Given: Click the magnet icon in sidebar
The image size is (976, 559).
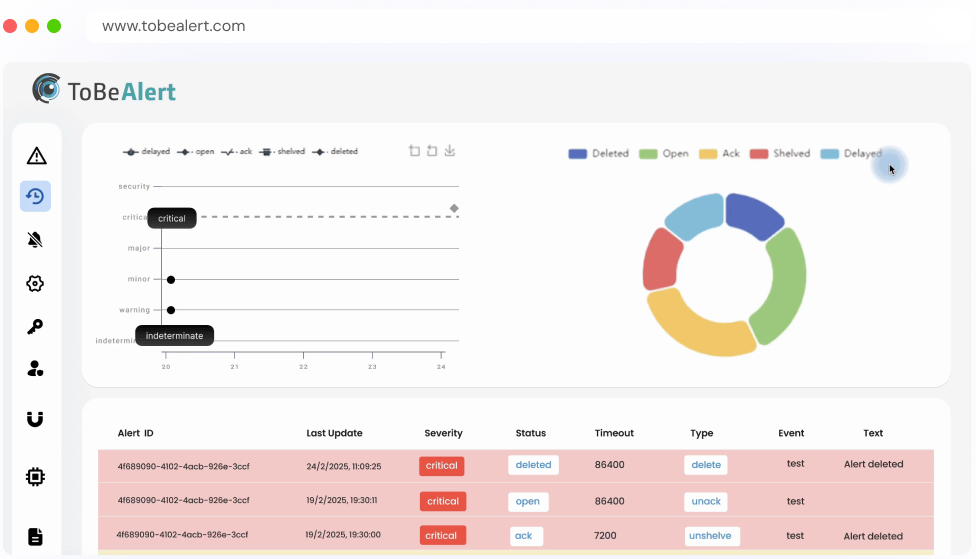Looking at the screenshot, I should tap(35, 419).
